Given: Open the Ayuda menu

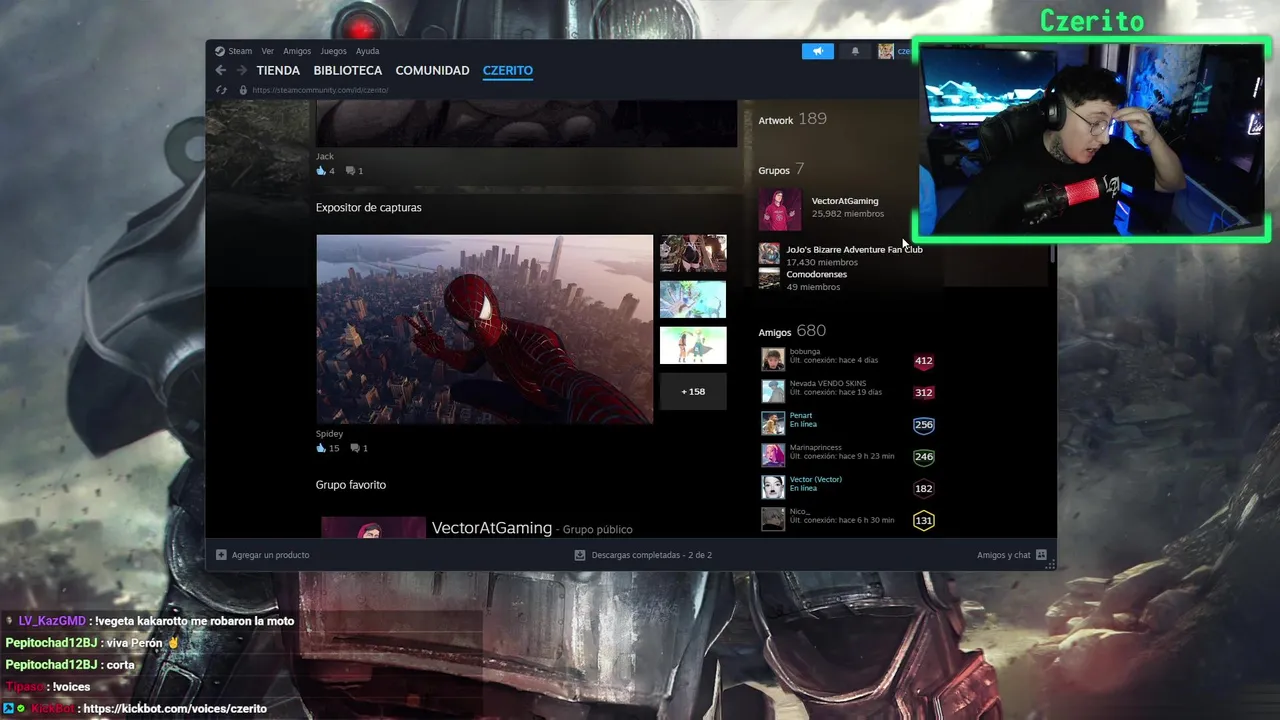Looking at the screenshot, I should 367,51.
